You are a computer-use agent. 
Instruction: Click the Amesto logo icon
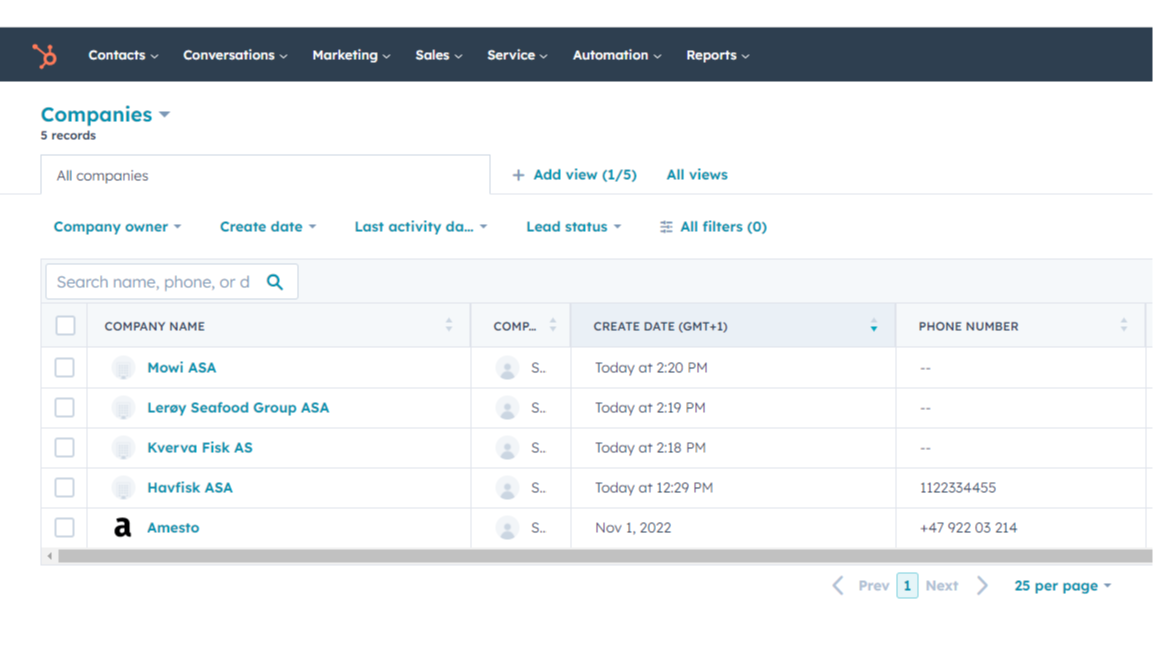[123, 527]
